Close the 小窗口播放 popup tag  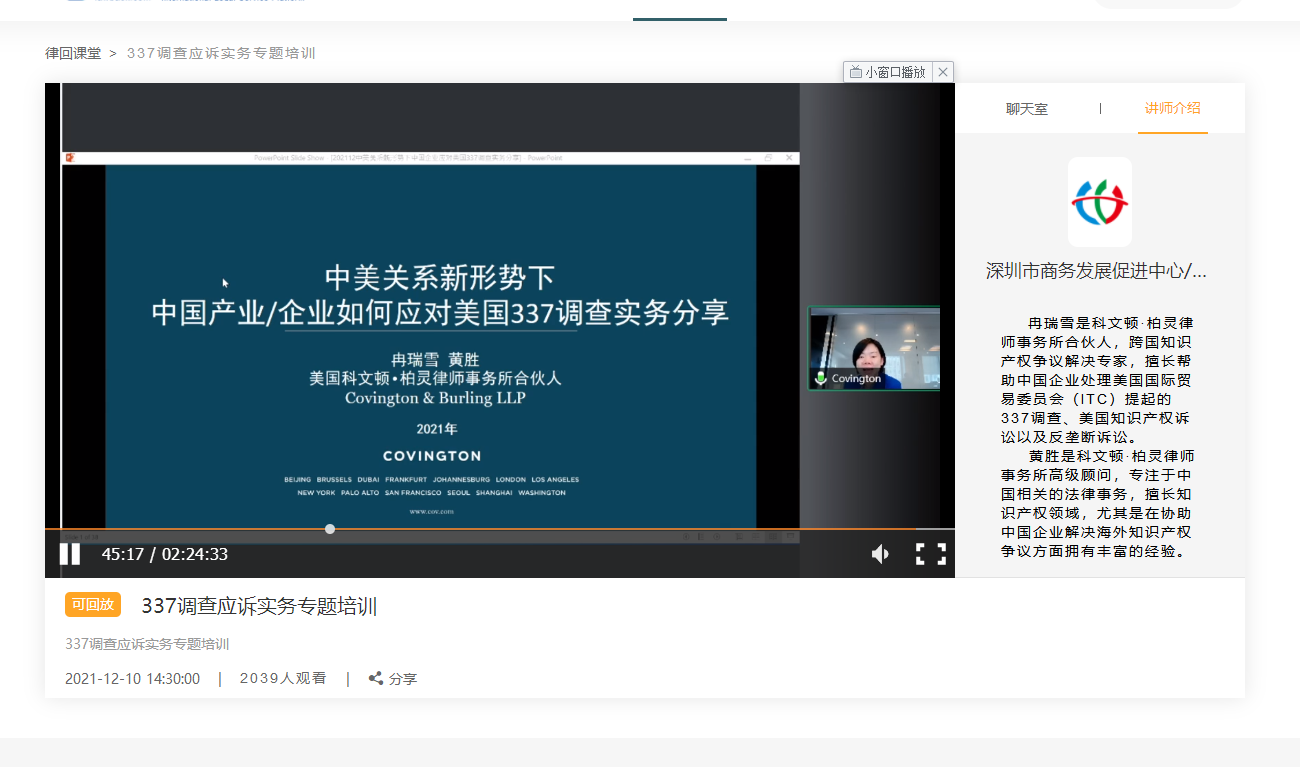tap(943, 72)
